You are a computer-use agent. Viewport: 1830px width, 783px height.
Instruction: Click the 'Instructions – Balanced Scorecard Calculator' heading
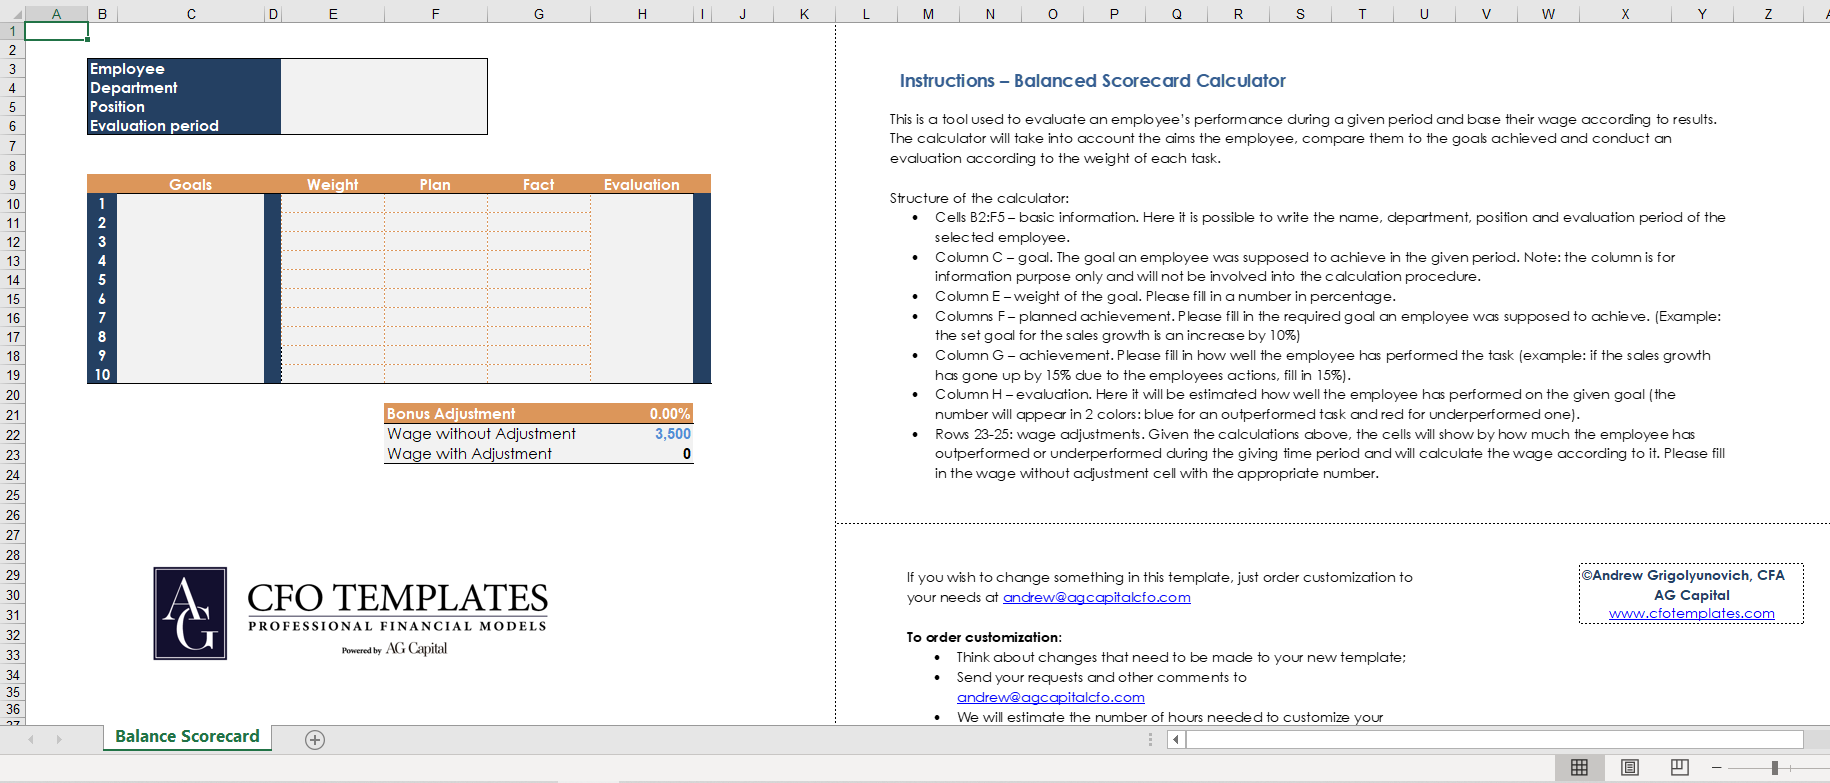[x=1093, y=81]
